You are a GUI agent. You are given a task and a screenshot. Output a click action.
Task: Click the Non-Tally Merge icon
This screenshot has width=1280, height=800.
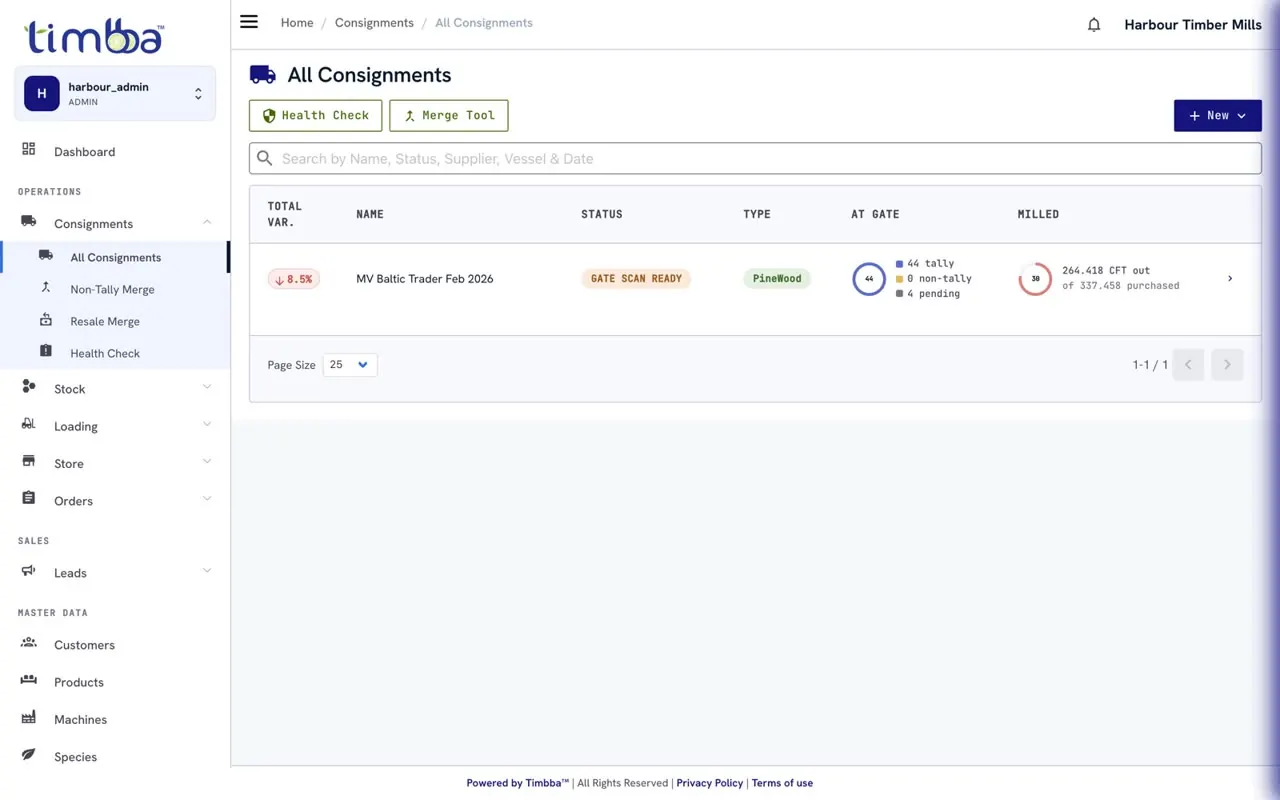pos(46,288)
